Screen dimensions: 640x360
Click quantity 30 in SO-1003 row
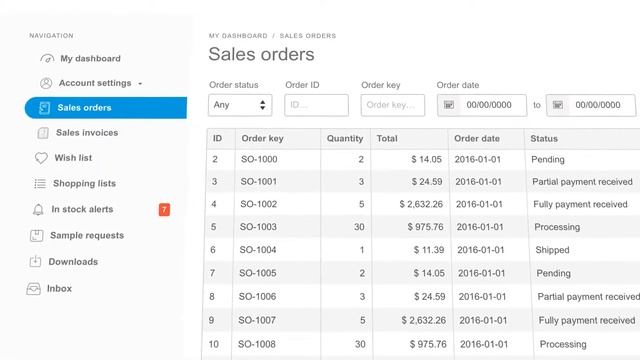[359, 227]
